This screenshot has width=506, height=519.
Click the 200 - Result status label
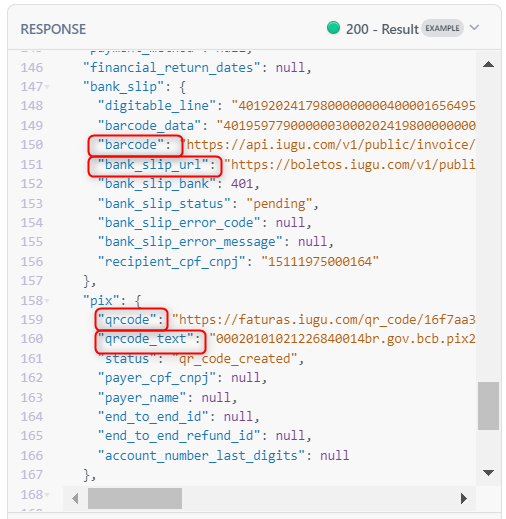(382, 29)
